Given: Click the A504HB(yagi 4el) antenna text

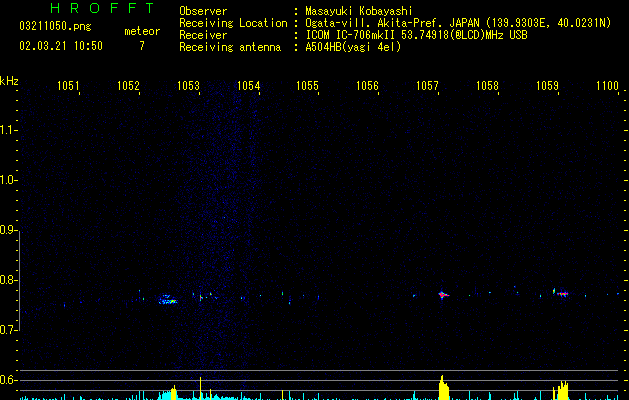Looking at the screenshot, I should [x=353, y=47].
